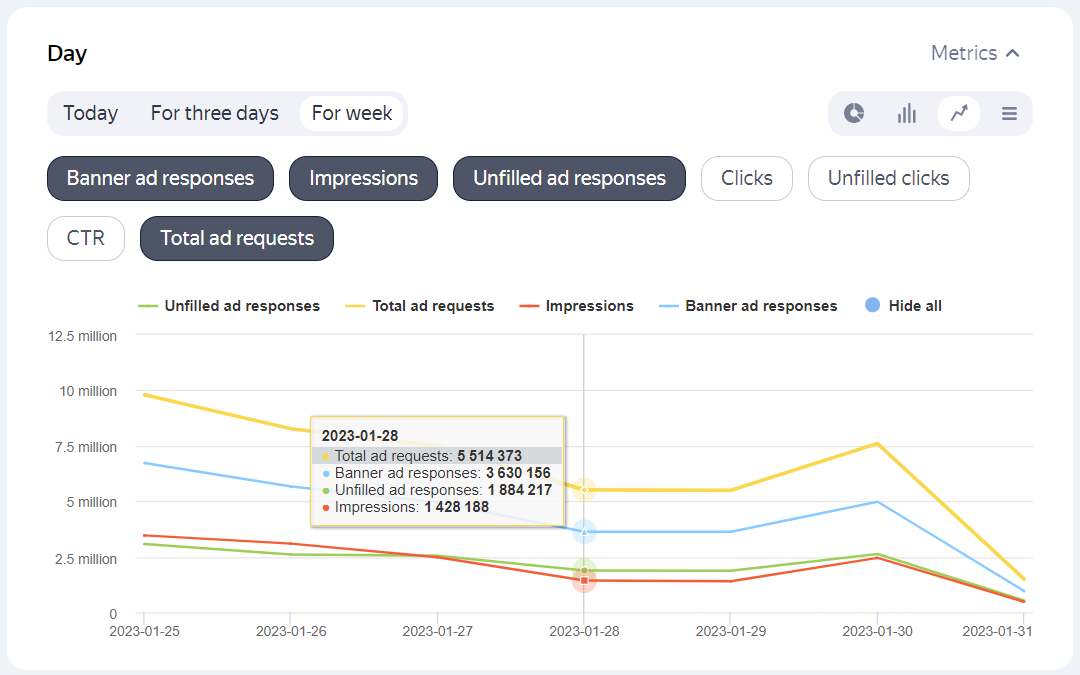The height and width of the screenshot is (675, 1080).
Task: Enable the CTR metric chip
Action: pos(85,238)
